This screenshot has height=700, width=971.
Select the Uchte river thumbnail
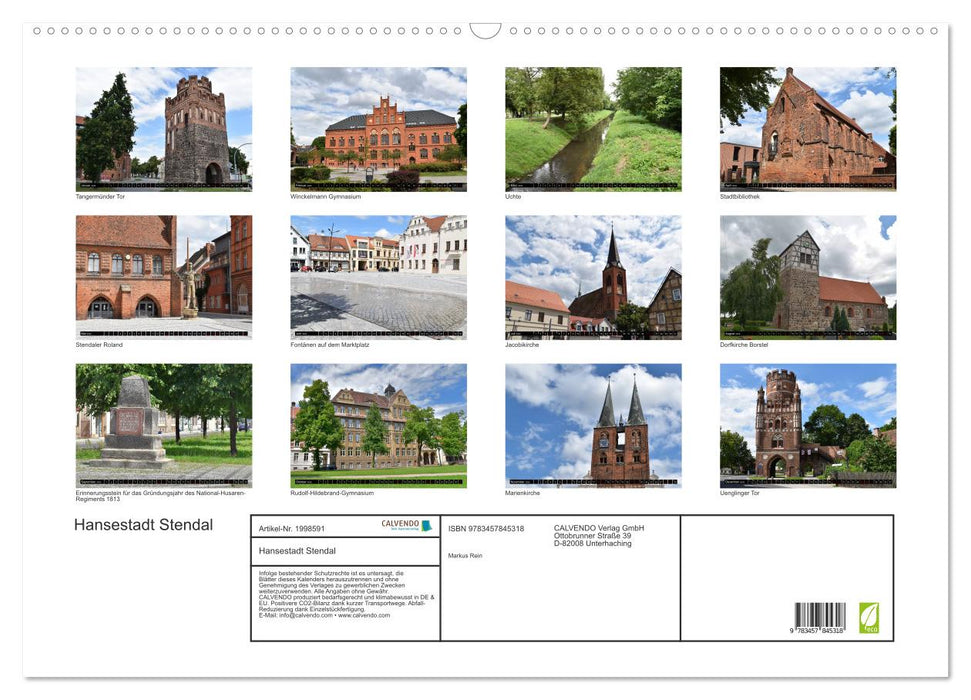tap(593, 125)
